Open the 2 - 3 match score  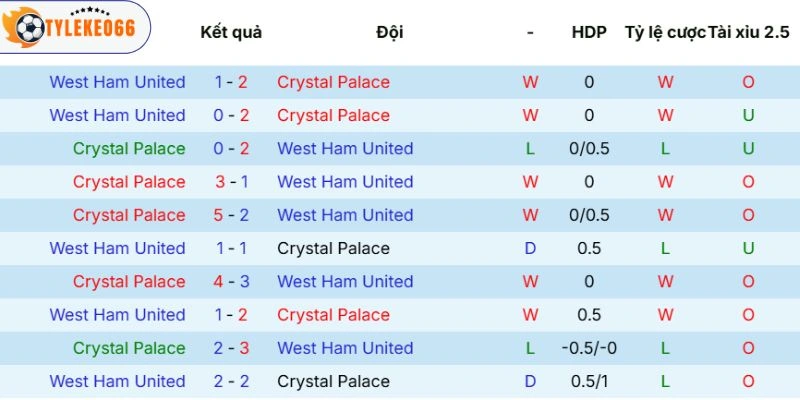231,348
